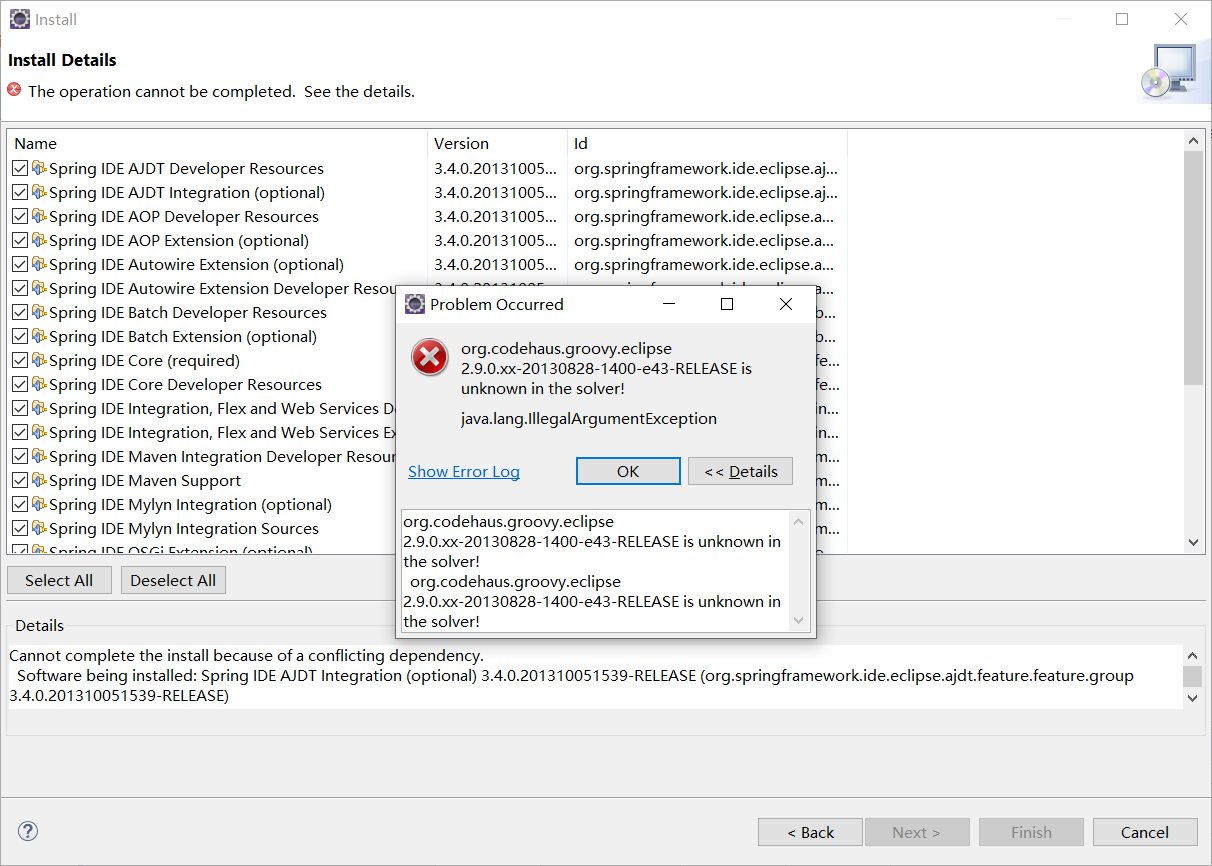Click the help question mark icon

(27, 831)
